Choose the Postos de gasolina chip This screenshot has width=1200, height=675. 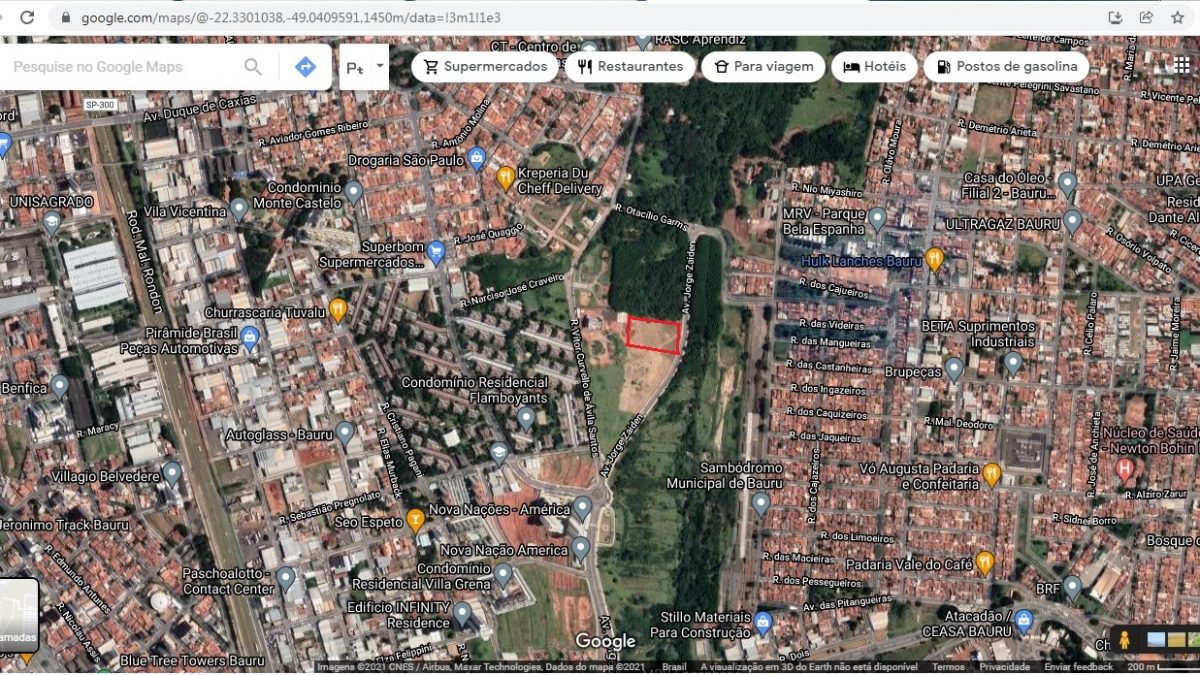(x=1006, y=66)
